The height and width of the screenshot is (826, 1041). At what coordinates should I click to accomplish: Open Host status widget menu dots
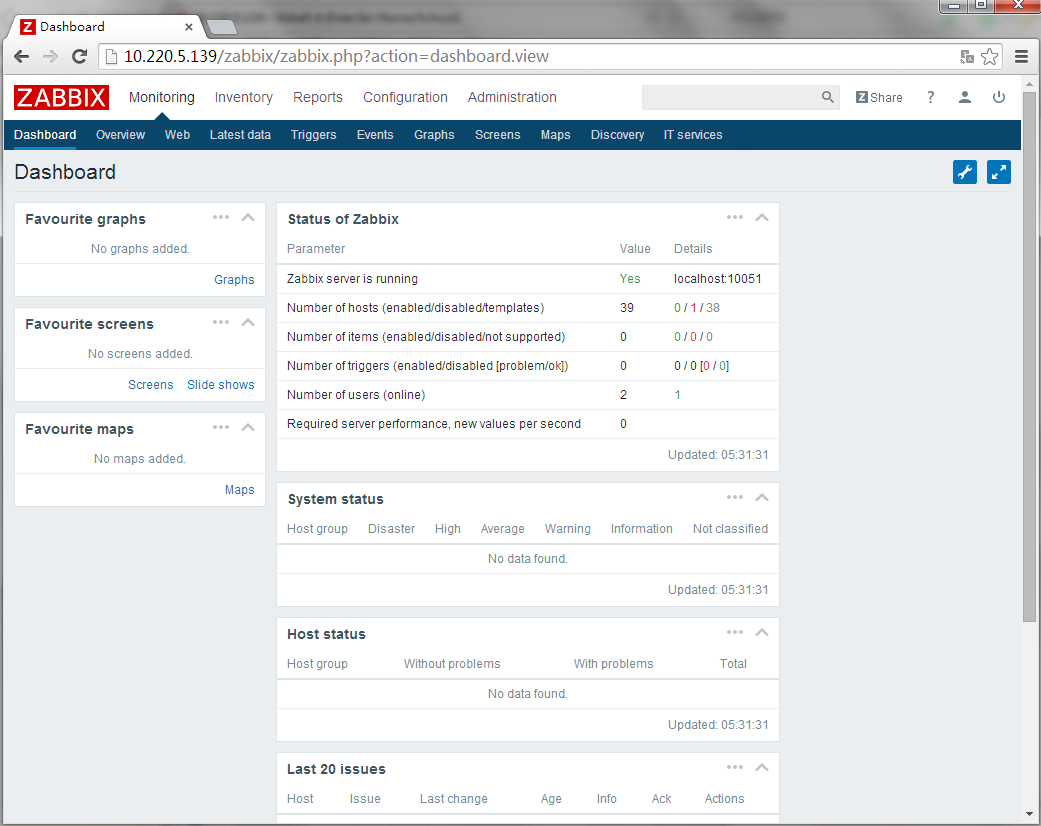pyautogui.click(x=735, y=632)
